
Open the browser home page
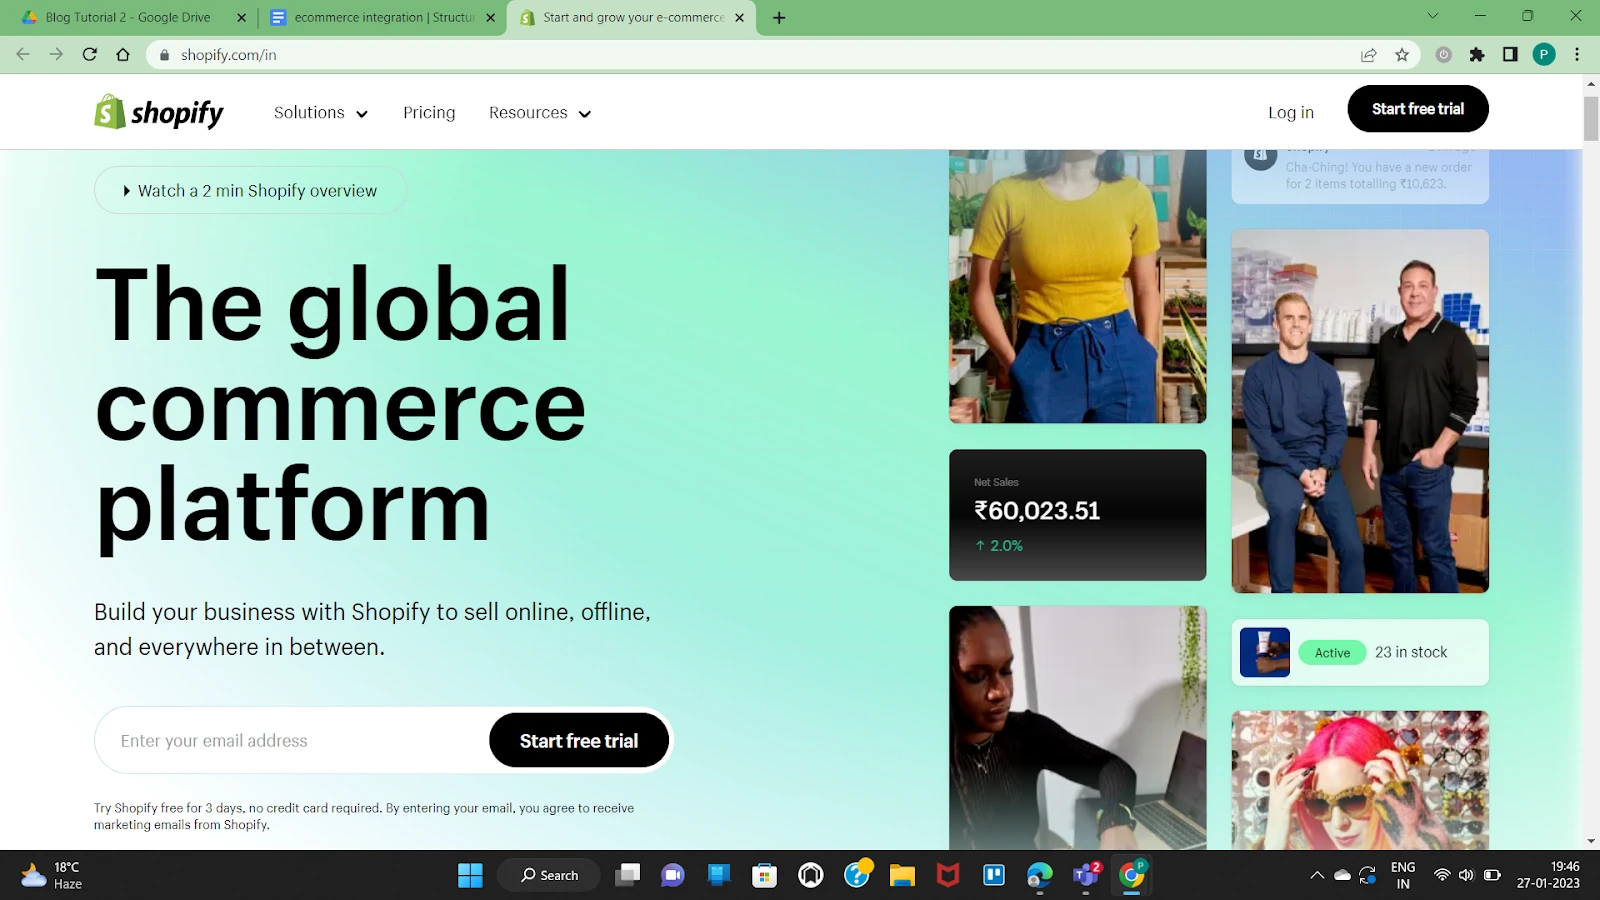tap(123, 55)
